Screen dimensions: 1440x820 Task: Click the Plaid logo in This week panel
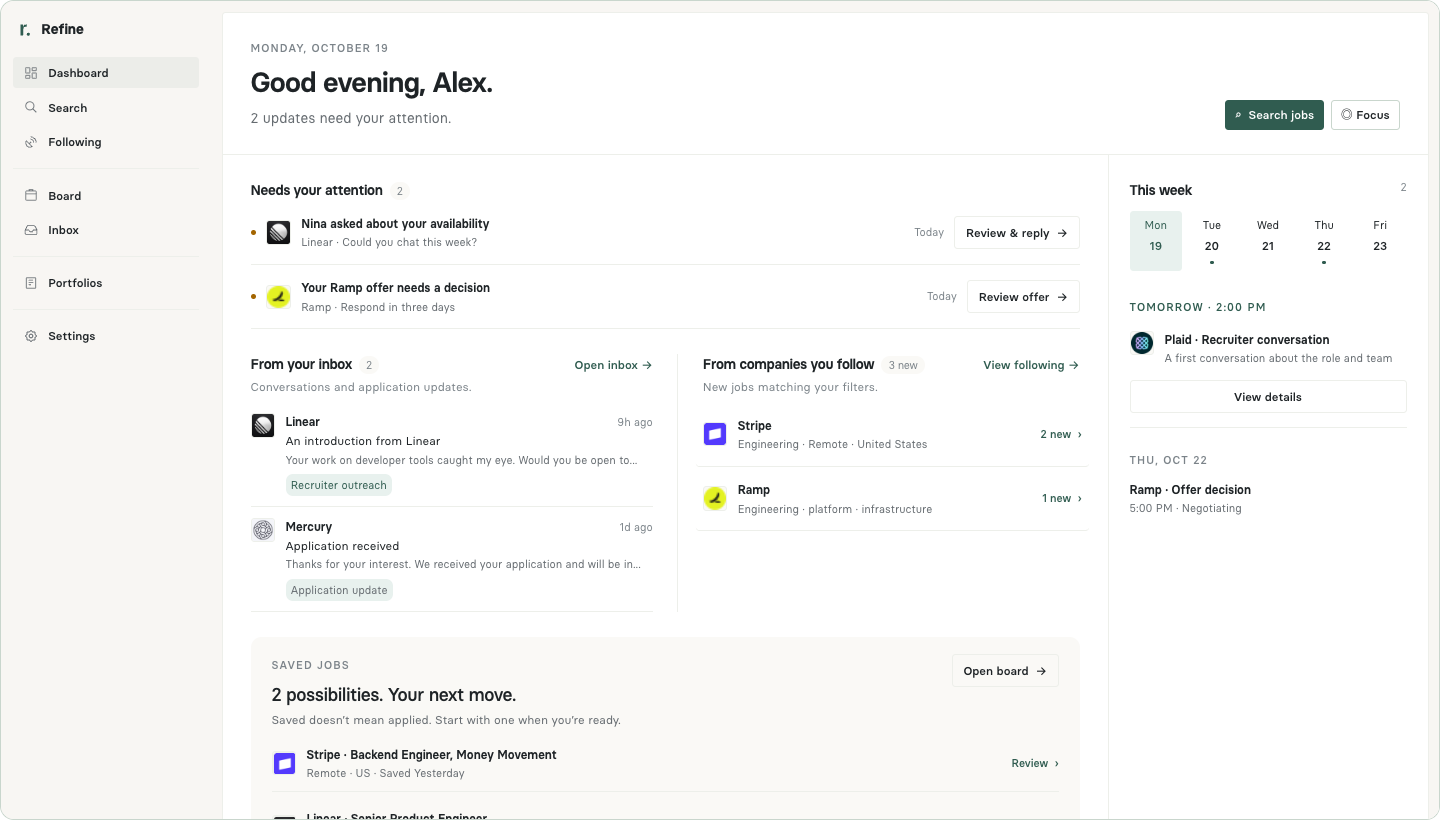(1142, 343)
